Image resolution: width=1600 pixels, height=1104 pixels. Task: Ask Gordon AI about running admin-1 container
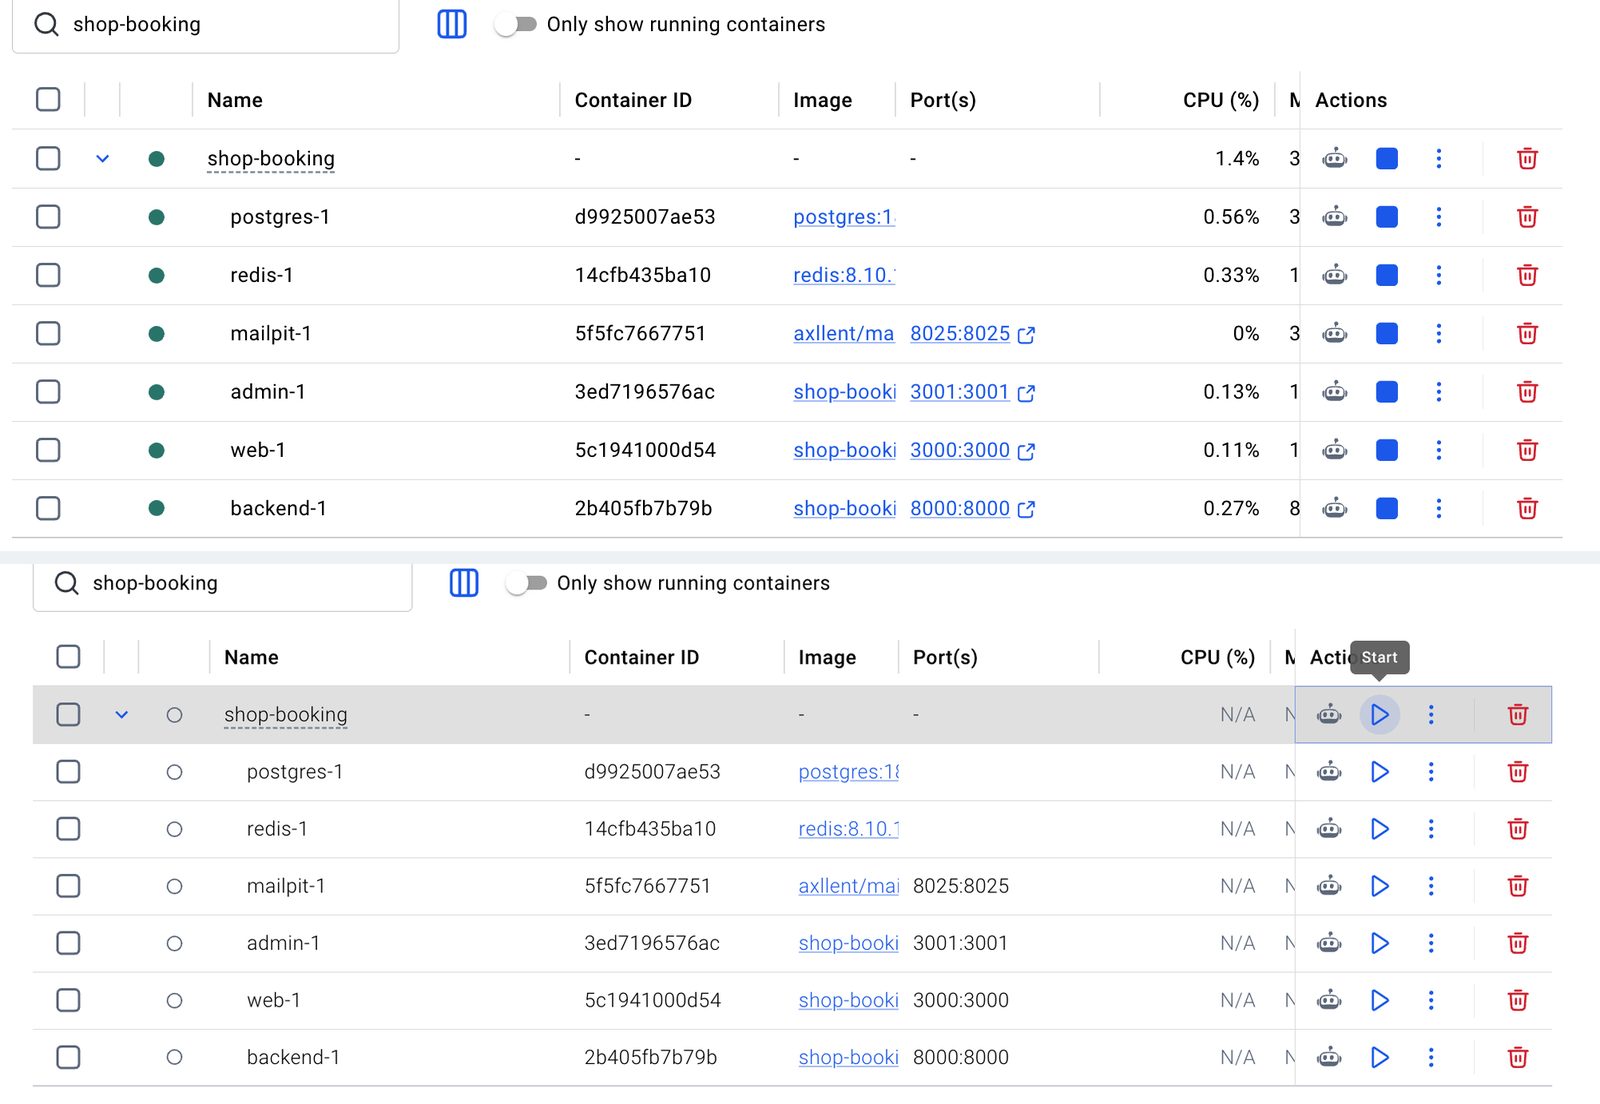pos(1335,392)
